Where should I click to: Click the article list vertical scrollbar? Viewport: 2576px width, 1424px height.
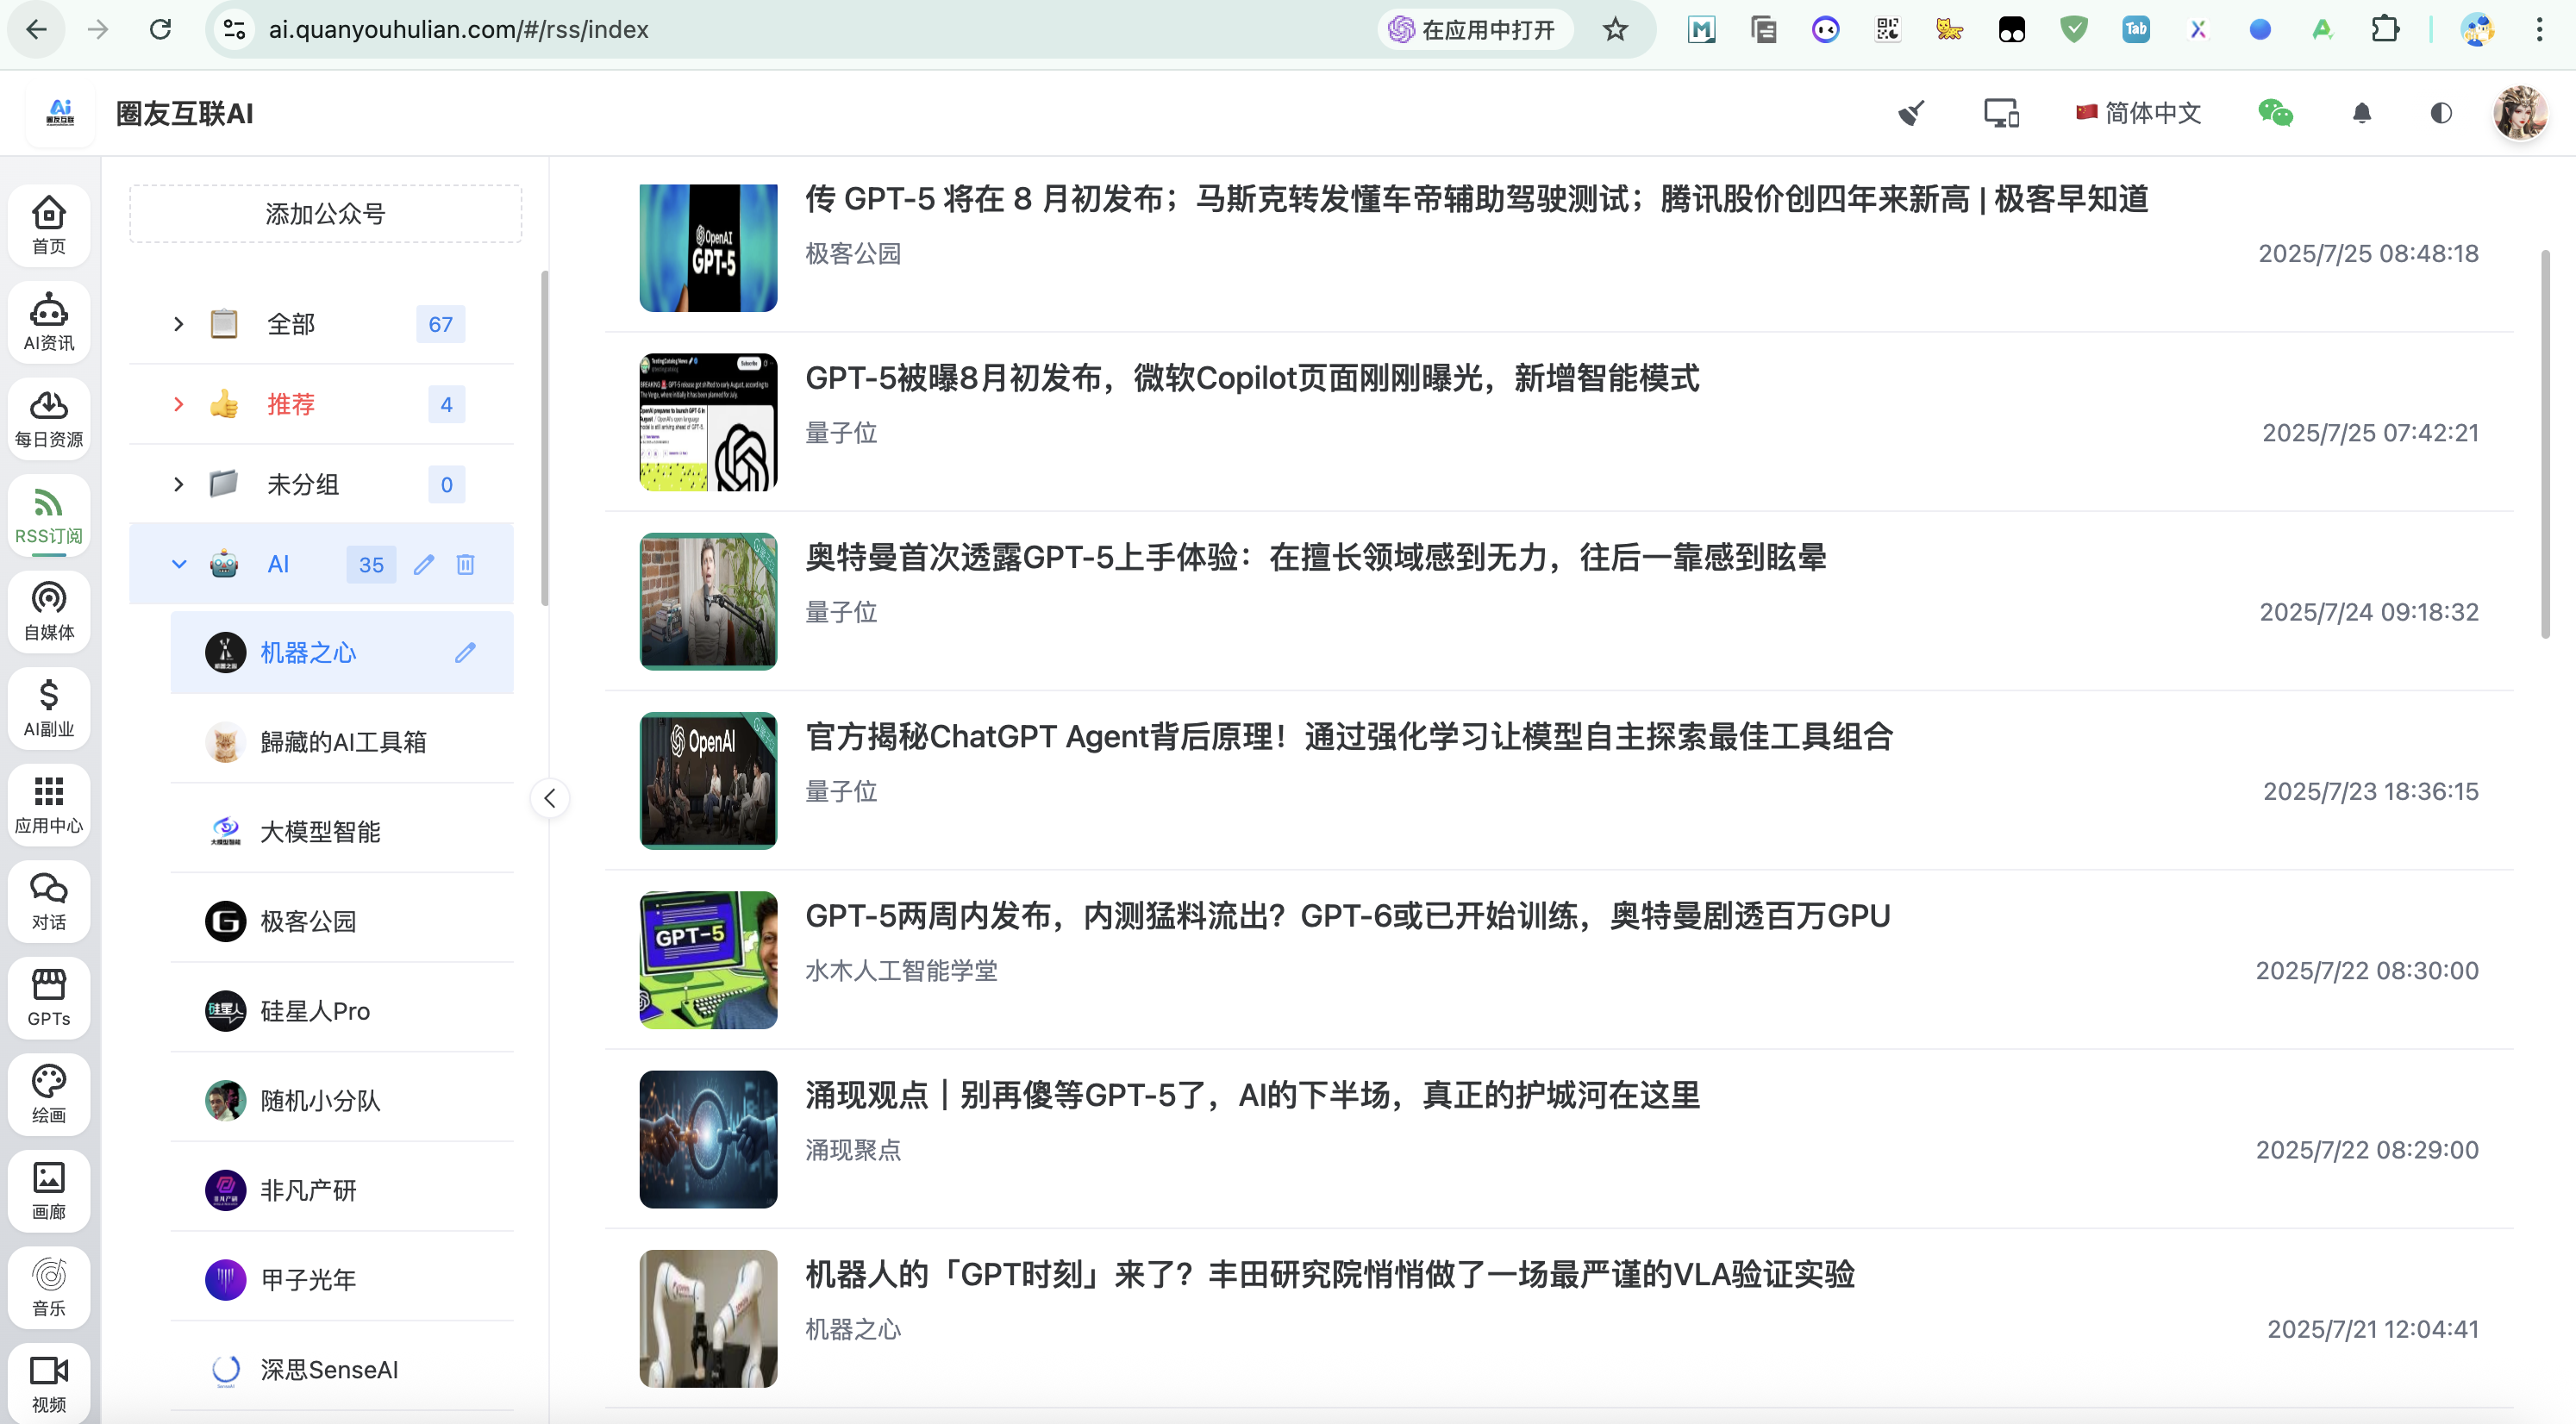[x=2545, y=445]
